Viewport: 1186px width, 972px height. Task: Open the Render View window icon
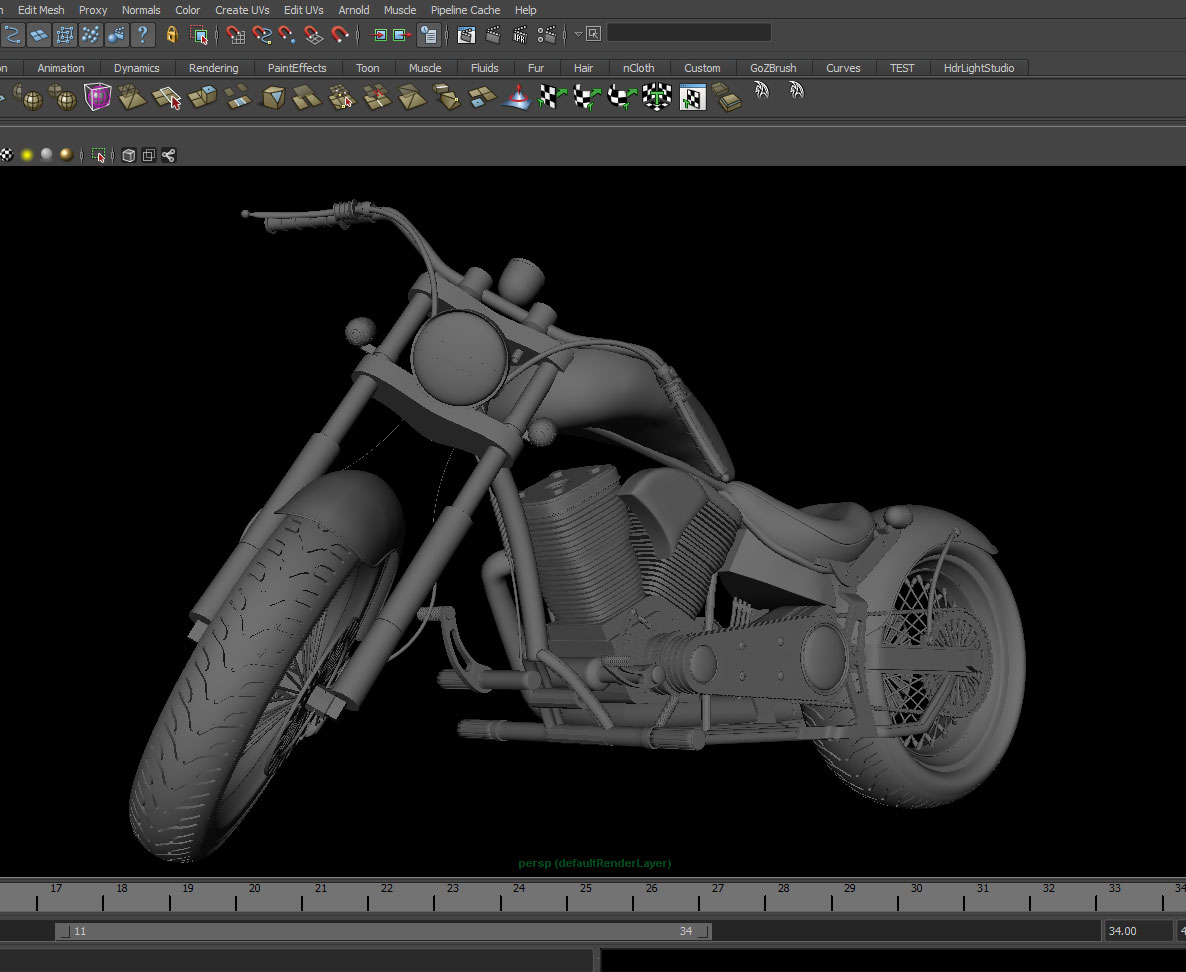466,35
